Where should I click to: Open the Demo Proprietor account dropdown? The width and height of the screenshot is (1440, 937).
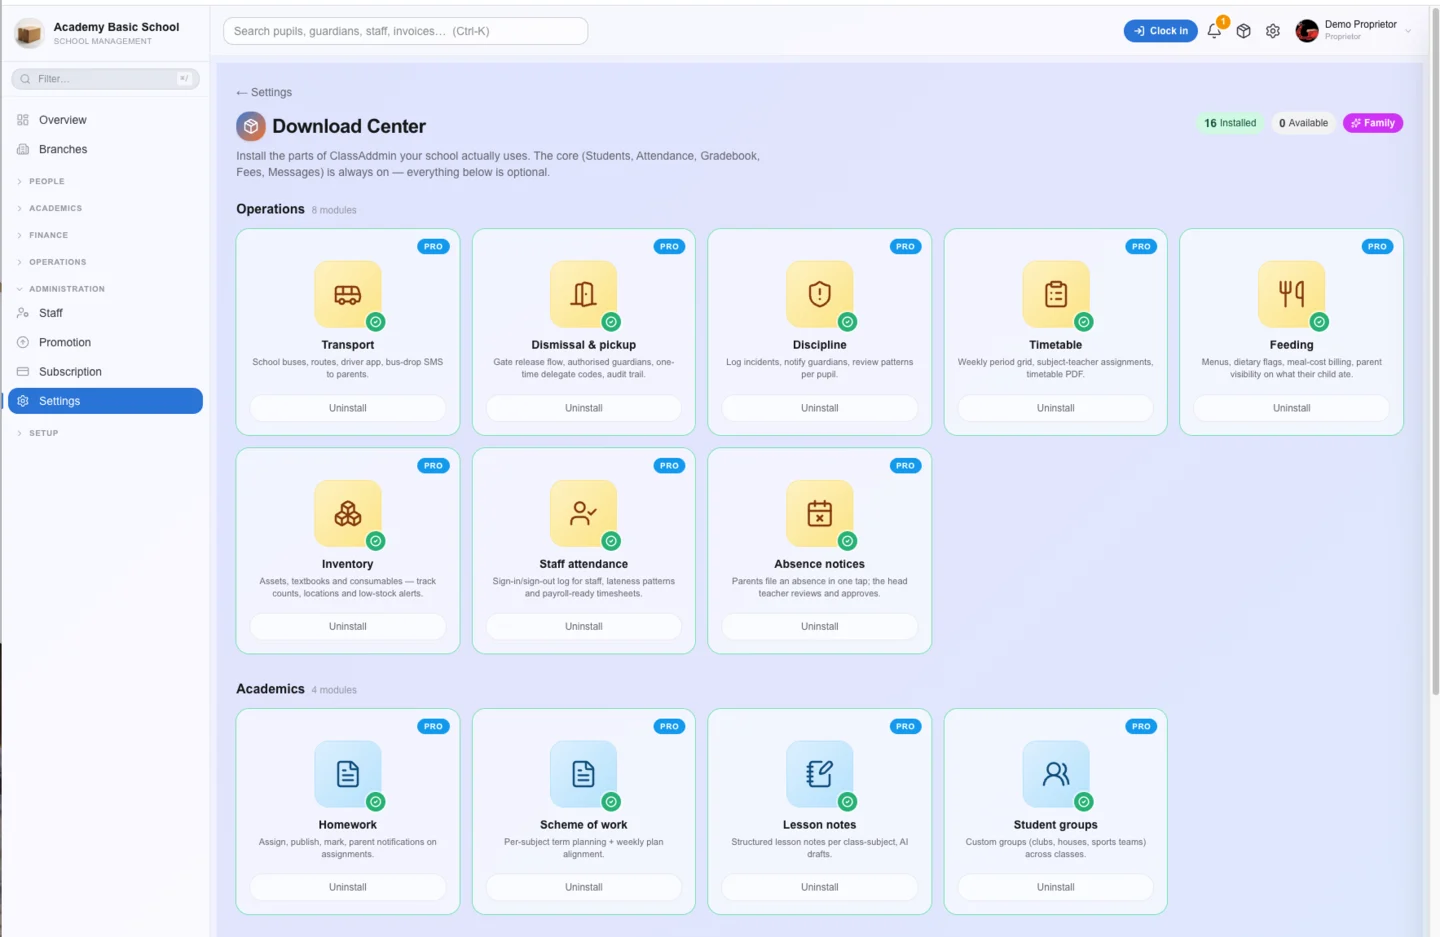click(1354, 31)
